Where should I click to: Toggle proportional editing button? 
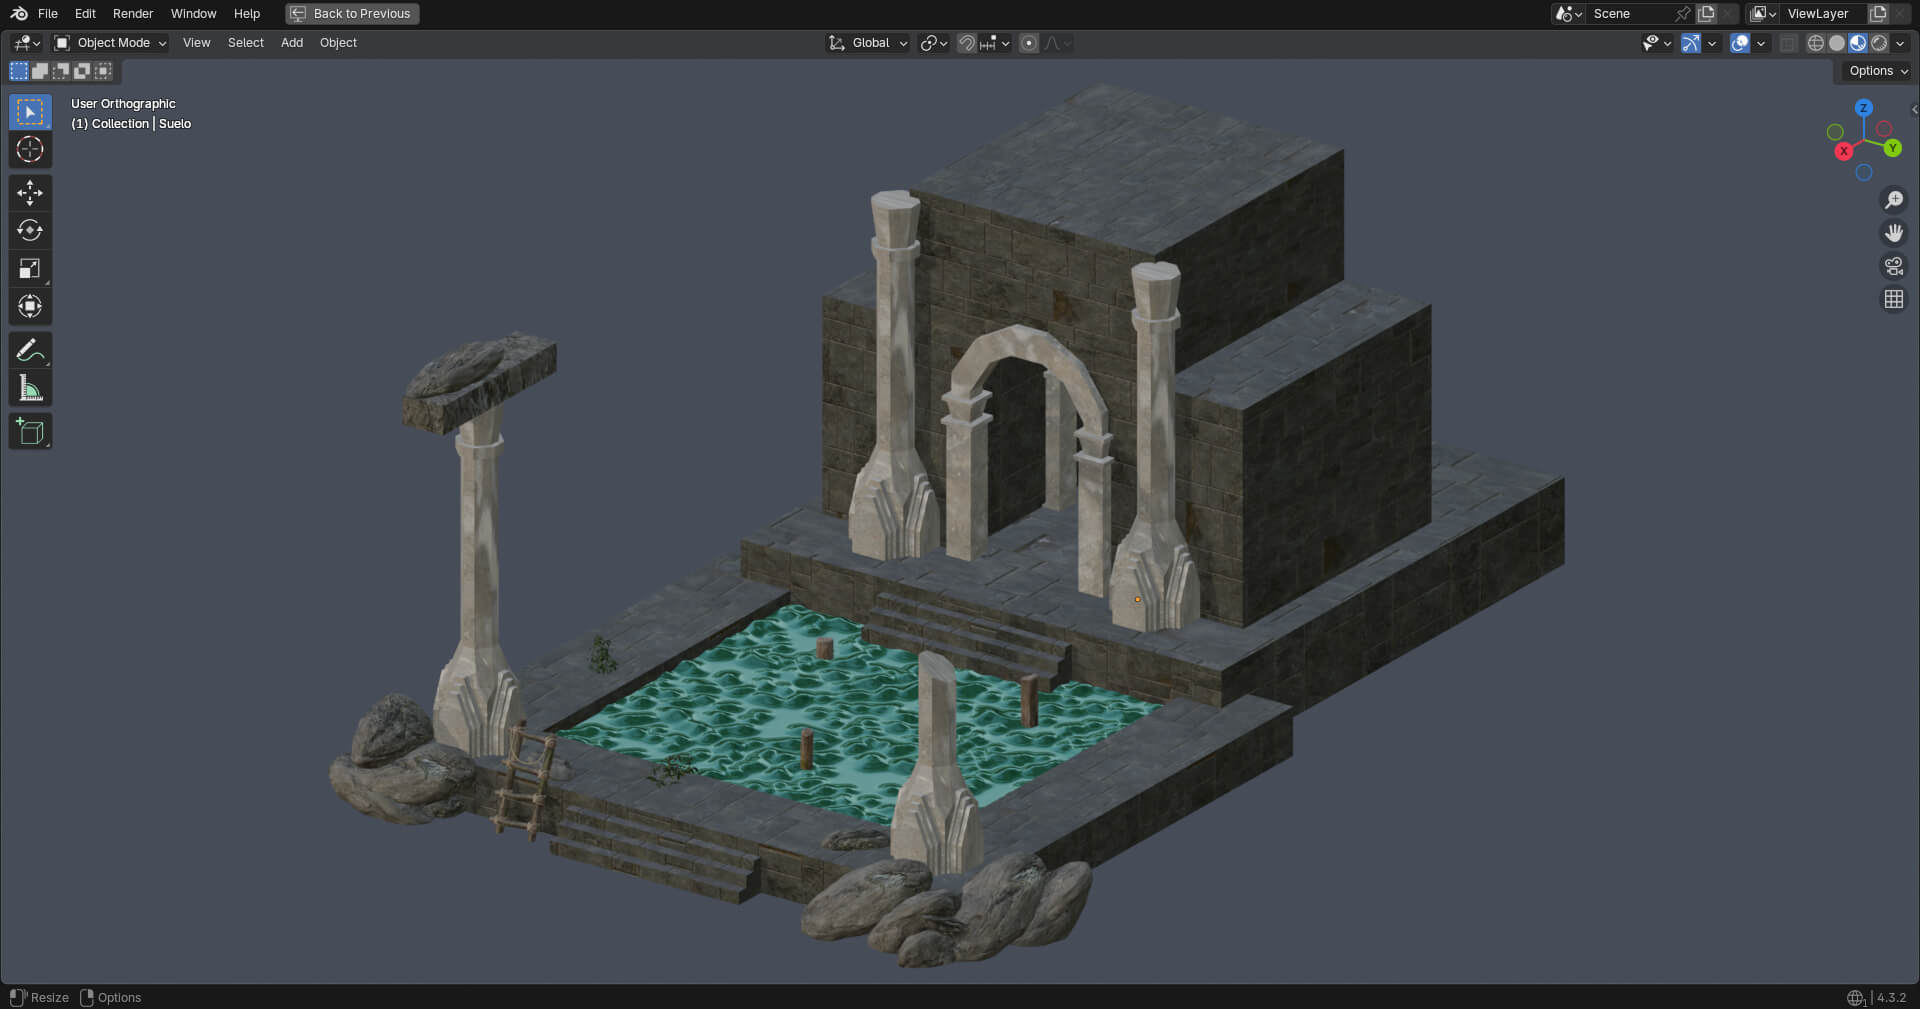tap(1029, 43)
